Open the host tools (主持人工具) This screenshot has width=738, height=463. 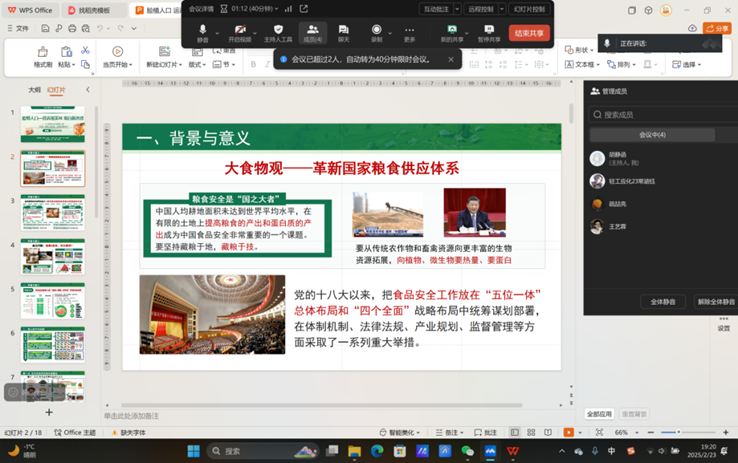coord(278,33)
